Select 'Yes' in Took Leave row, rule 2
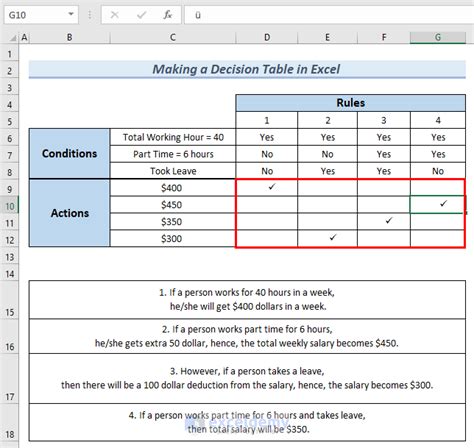This screenshot has width=474, height=448. pyautogui.click(x=327, y=171)
